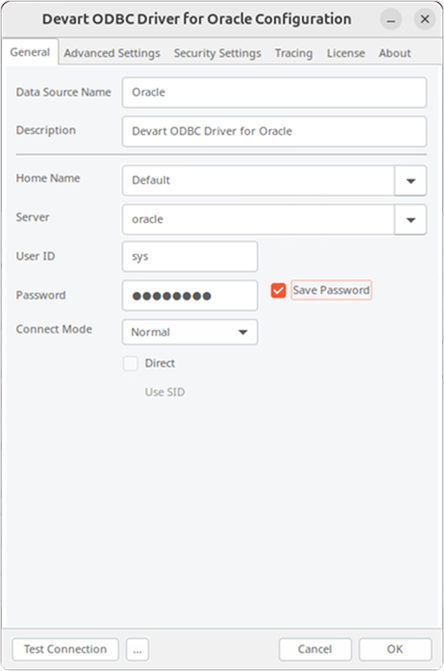Viewport: 444px width, 671px height.
Task: Click the Description input field
Action: click(274, 131)
